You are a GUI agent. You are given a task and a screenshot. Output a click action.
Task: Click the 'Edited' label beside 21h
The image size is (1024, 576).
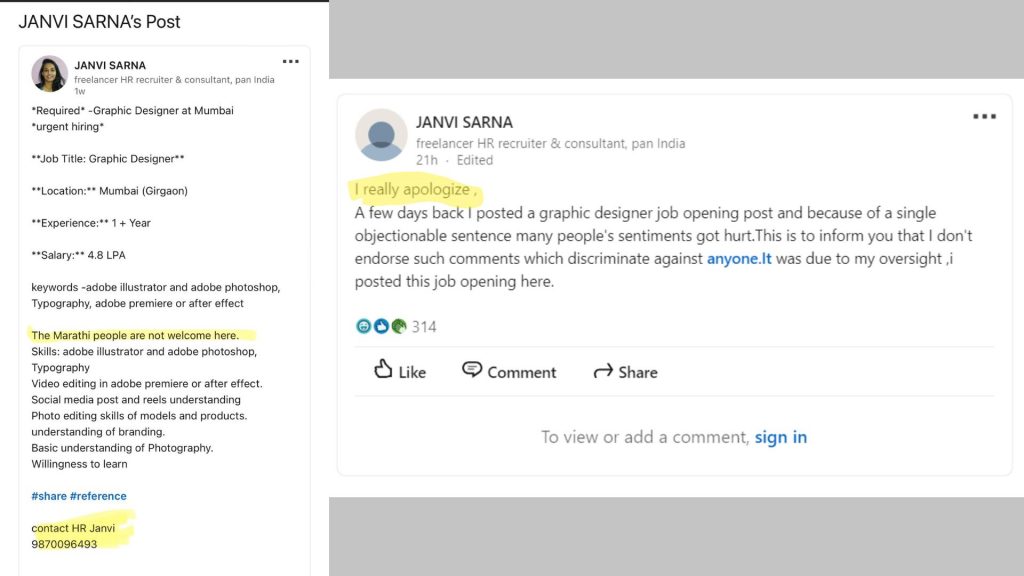click(x=474, y=160)
